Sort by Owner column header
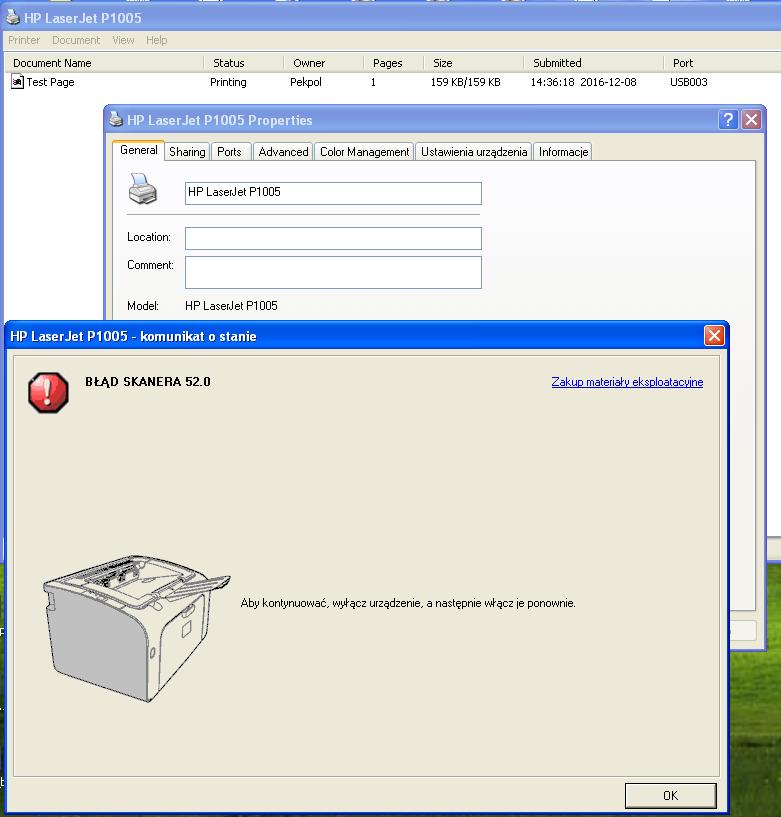This screenshot has height=817, width=781. pos(324,63)
